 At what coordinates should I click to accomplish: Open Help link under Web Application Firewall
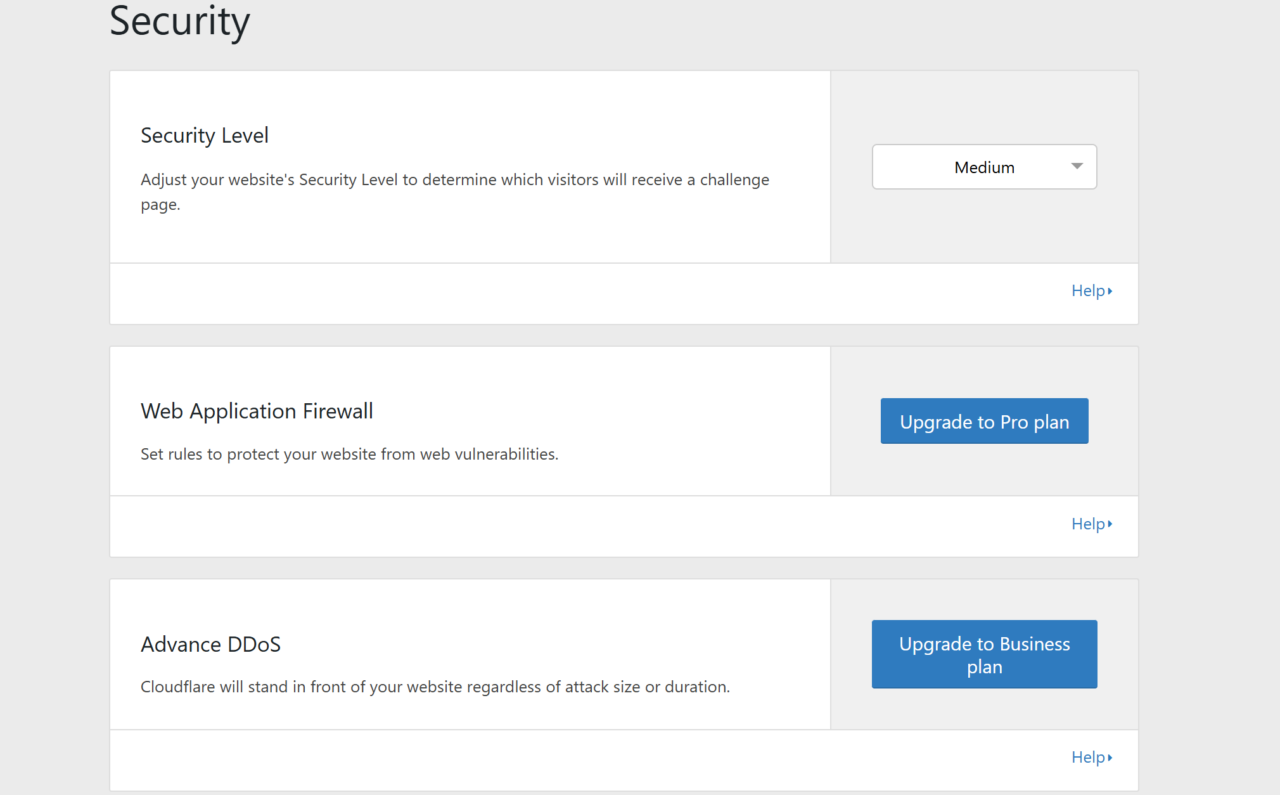tap(1087, 524)
